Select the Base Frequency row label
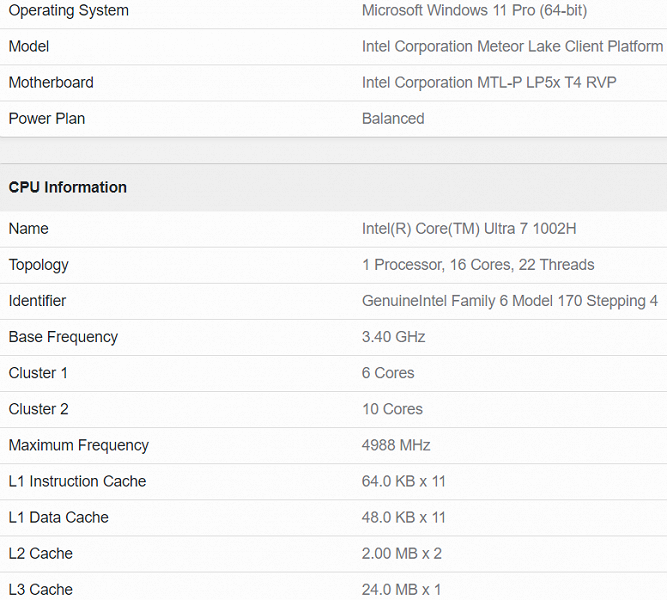The width and height of the screenshot is (667, 600). point(63,337)
